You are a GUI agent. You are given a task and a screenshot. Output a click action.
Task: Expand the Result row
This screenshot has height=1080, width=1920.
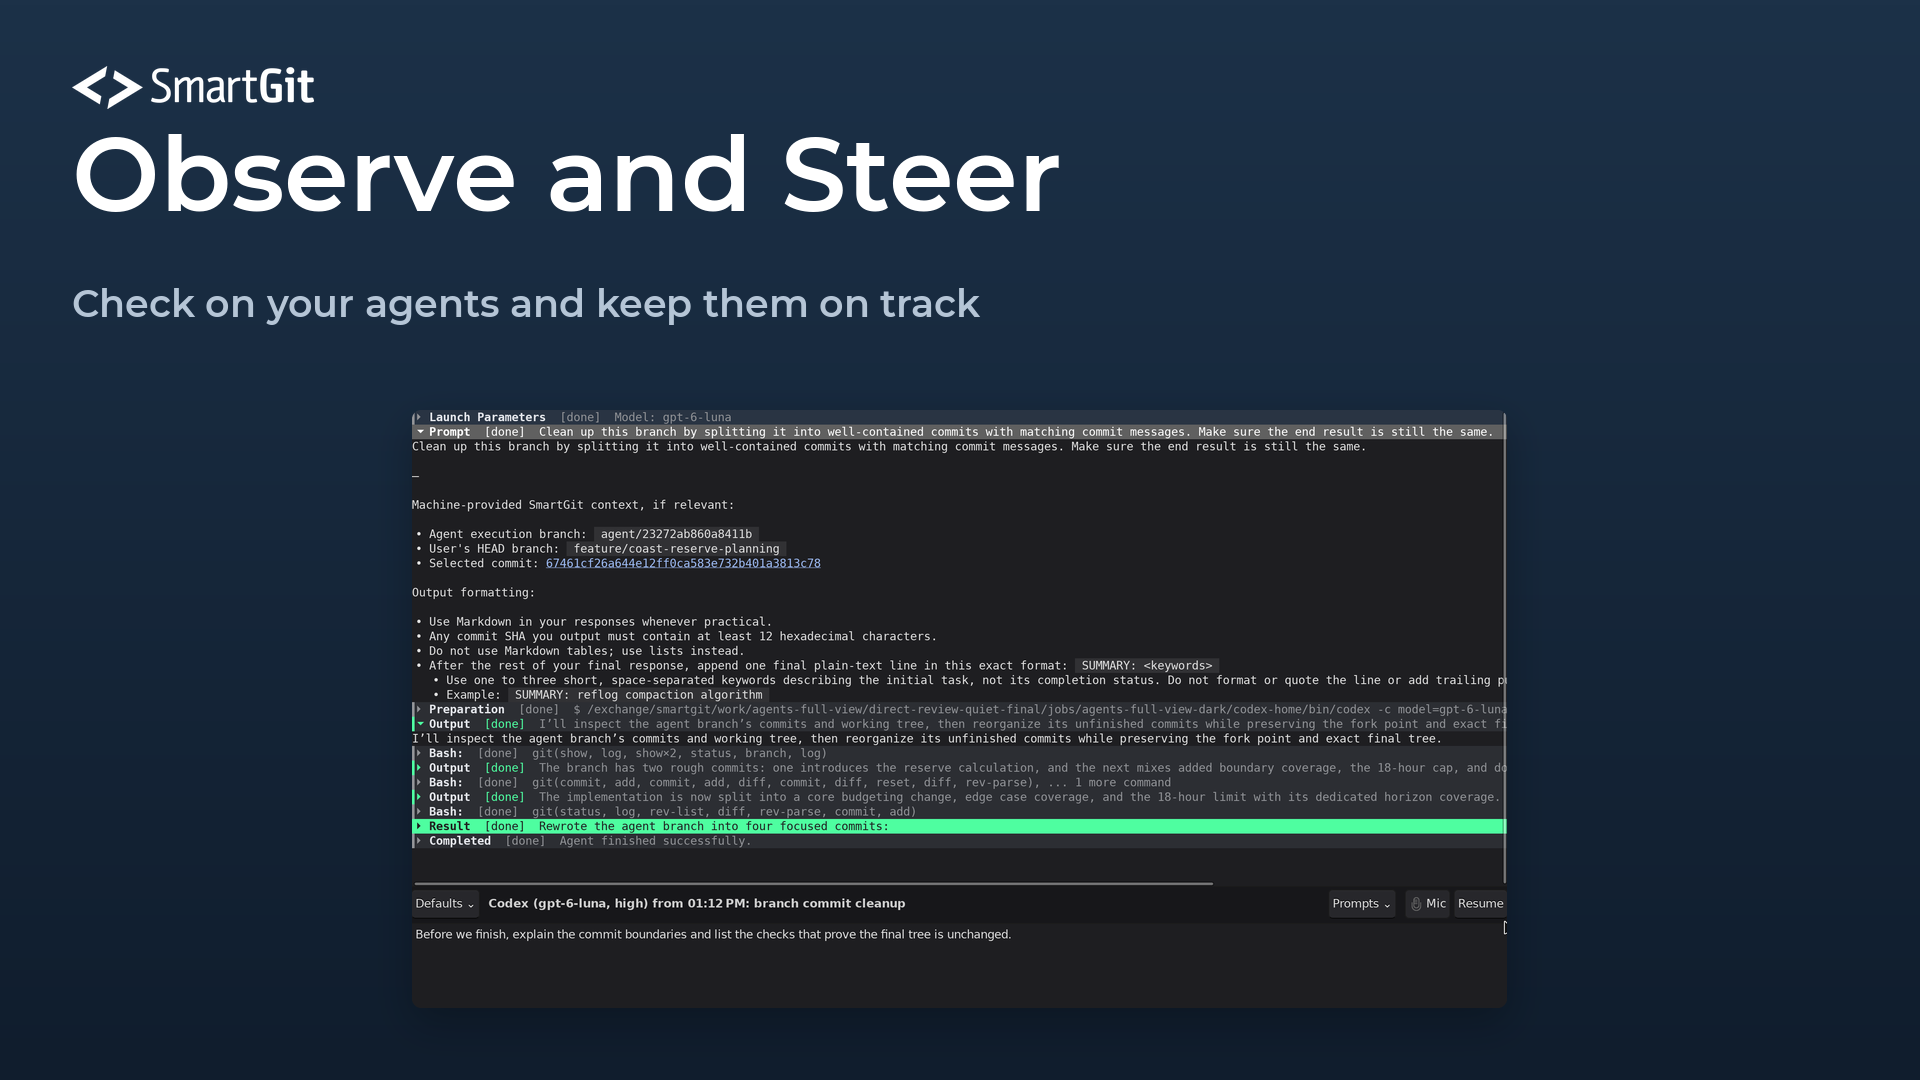coord(419,826)
